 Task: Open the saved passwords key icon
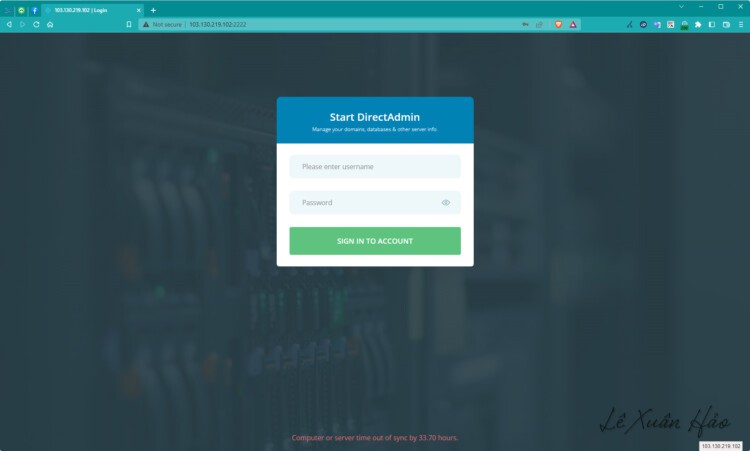525,24
